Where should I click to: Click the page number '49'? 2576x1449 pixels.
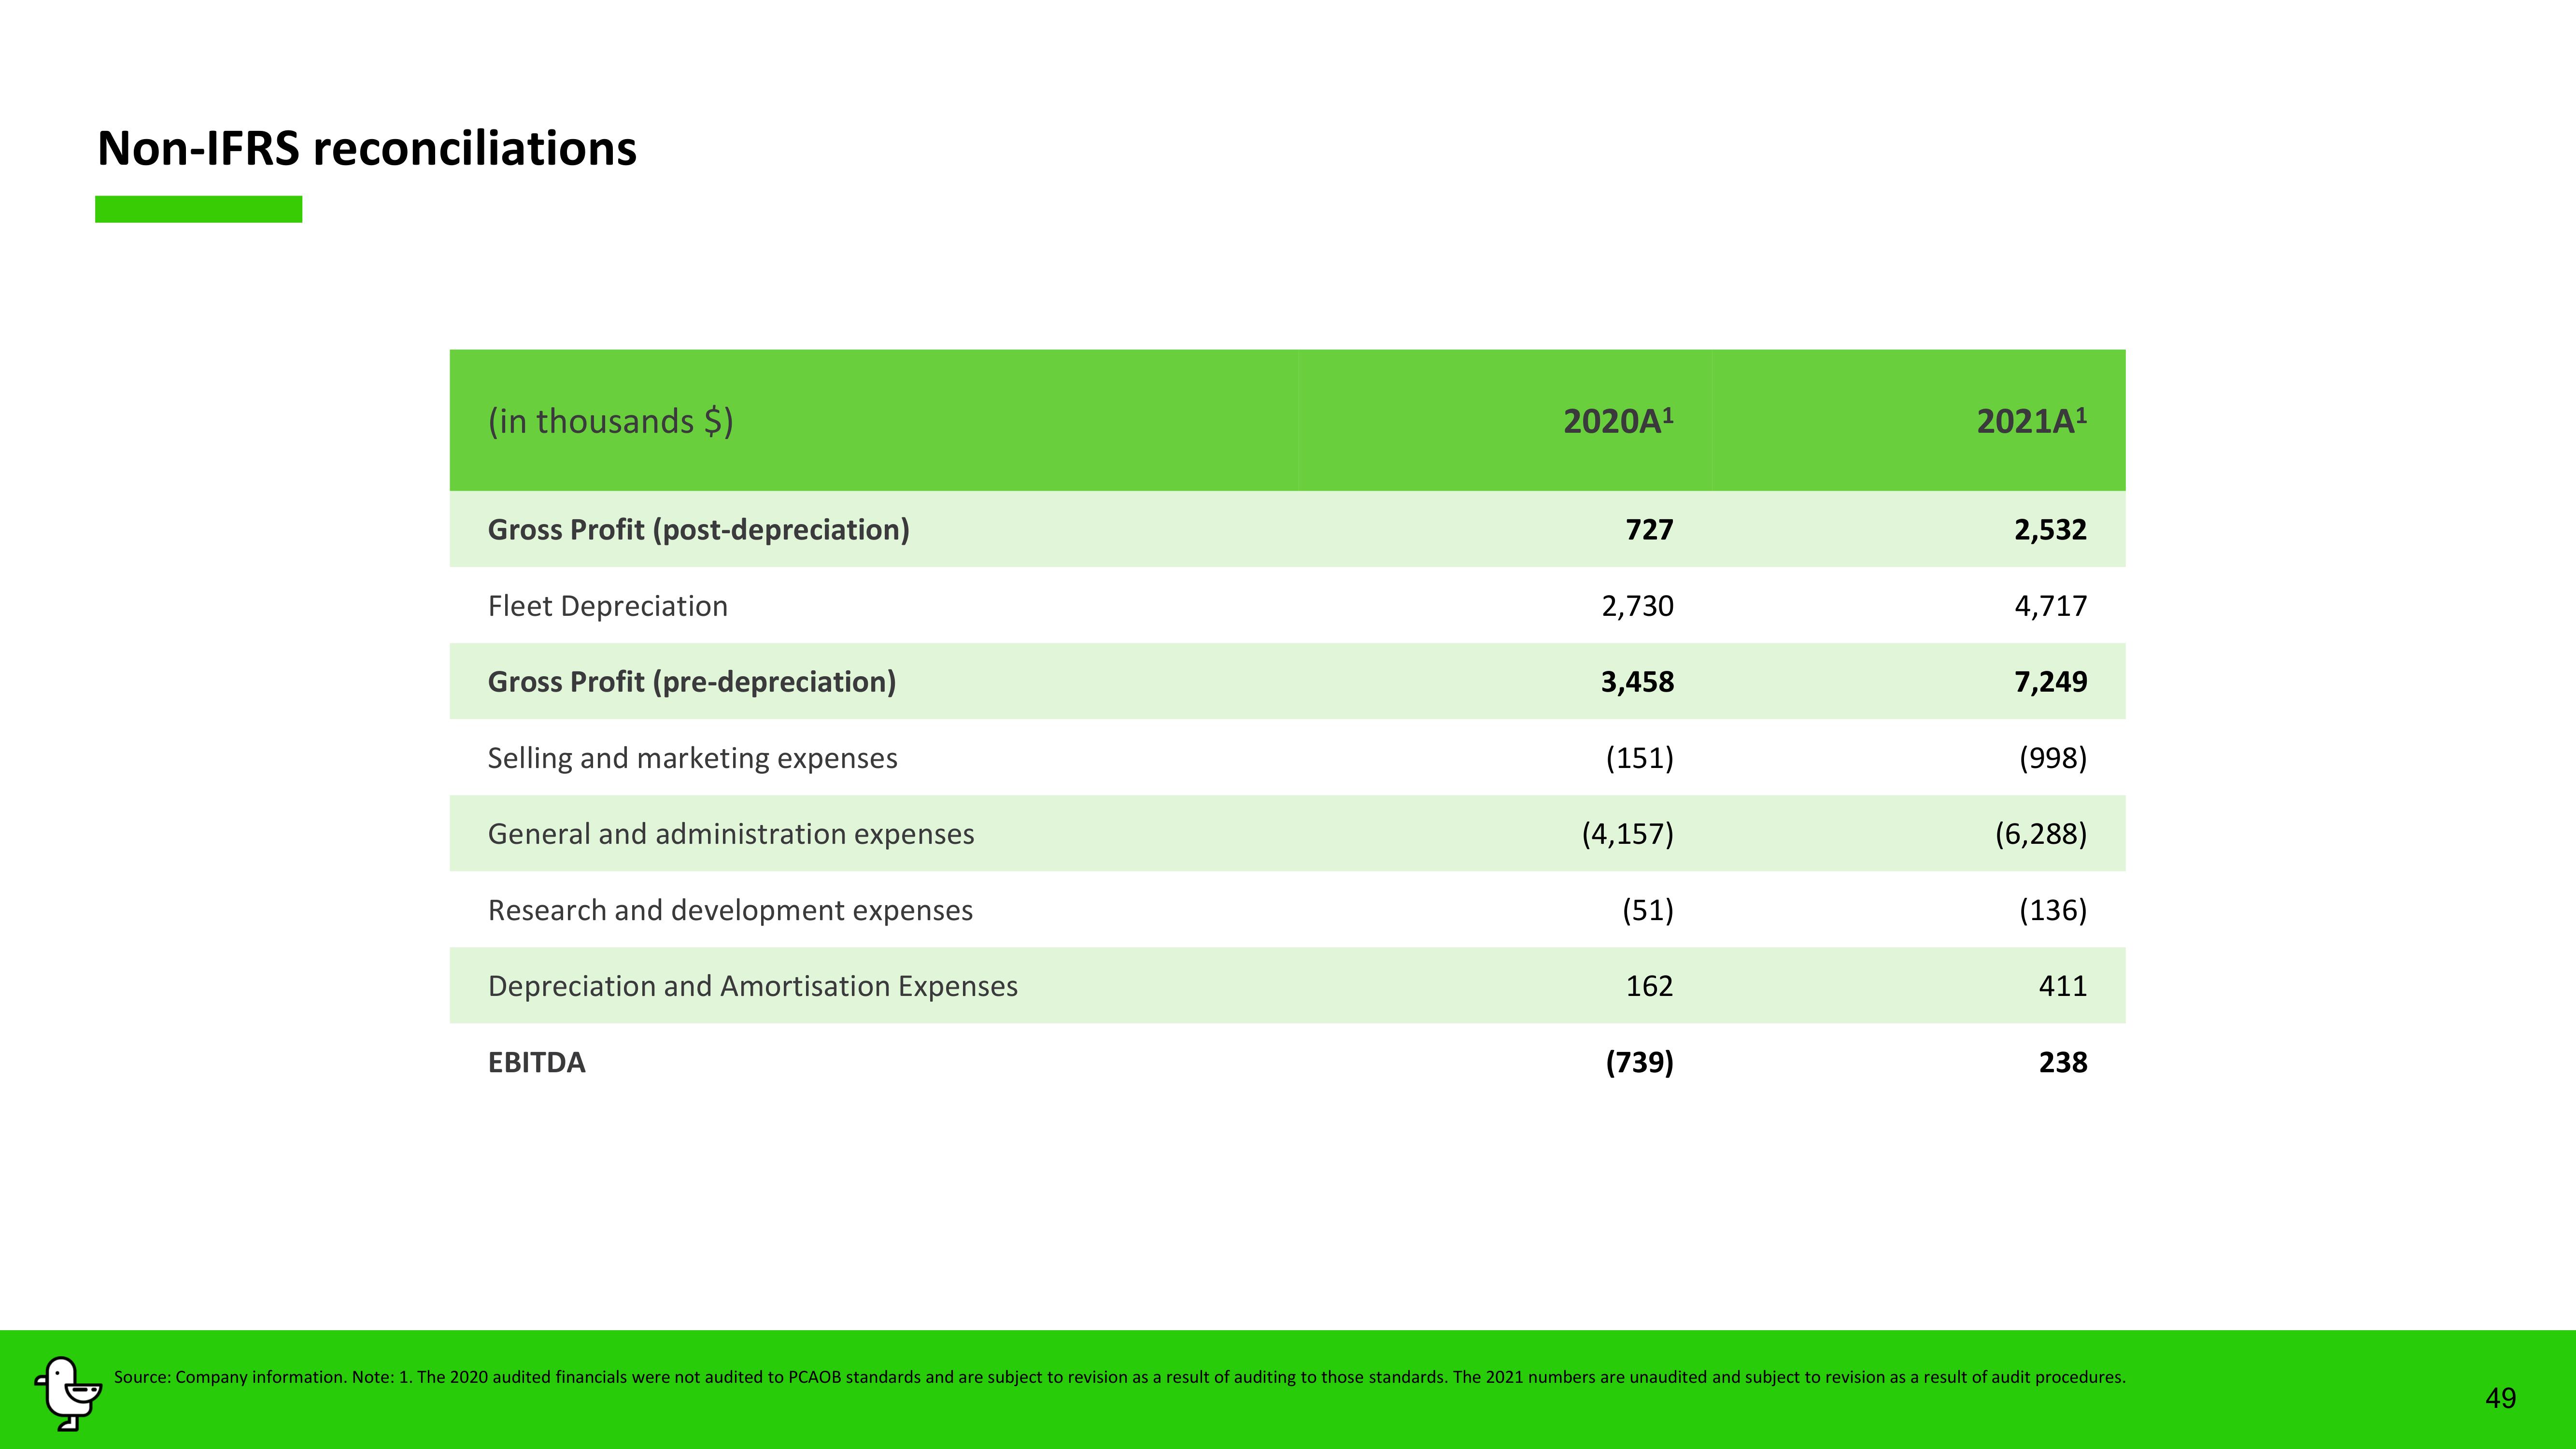[x=2500, y=1398]
